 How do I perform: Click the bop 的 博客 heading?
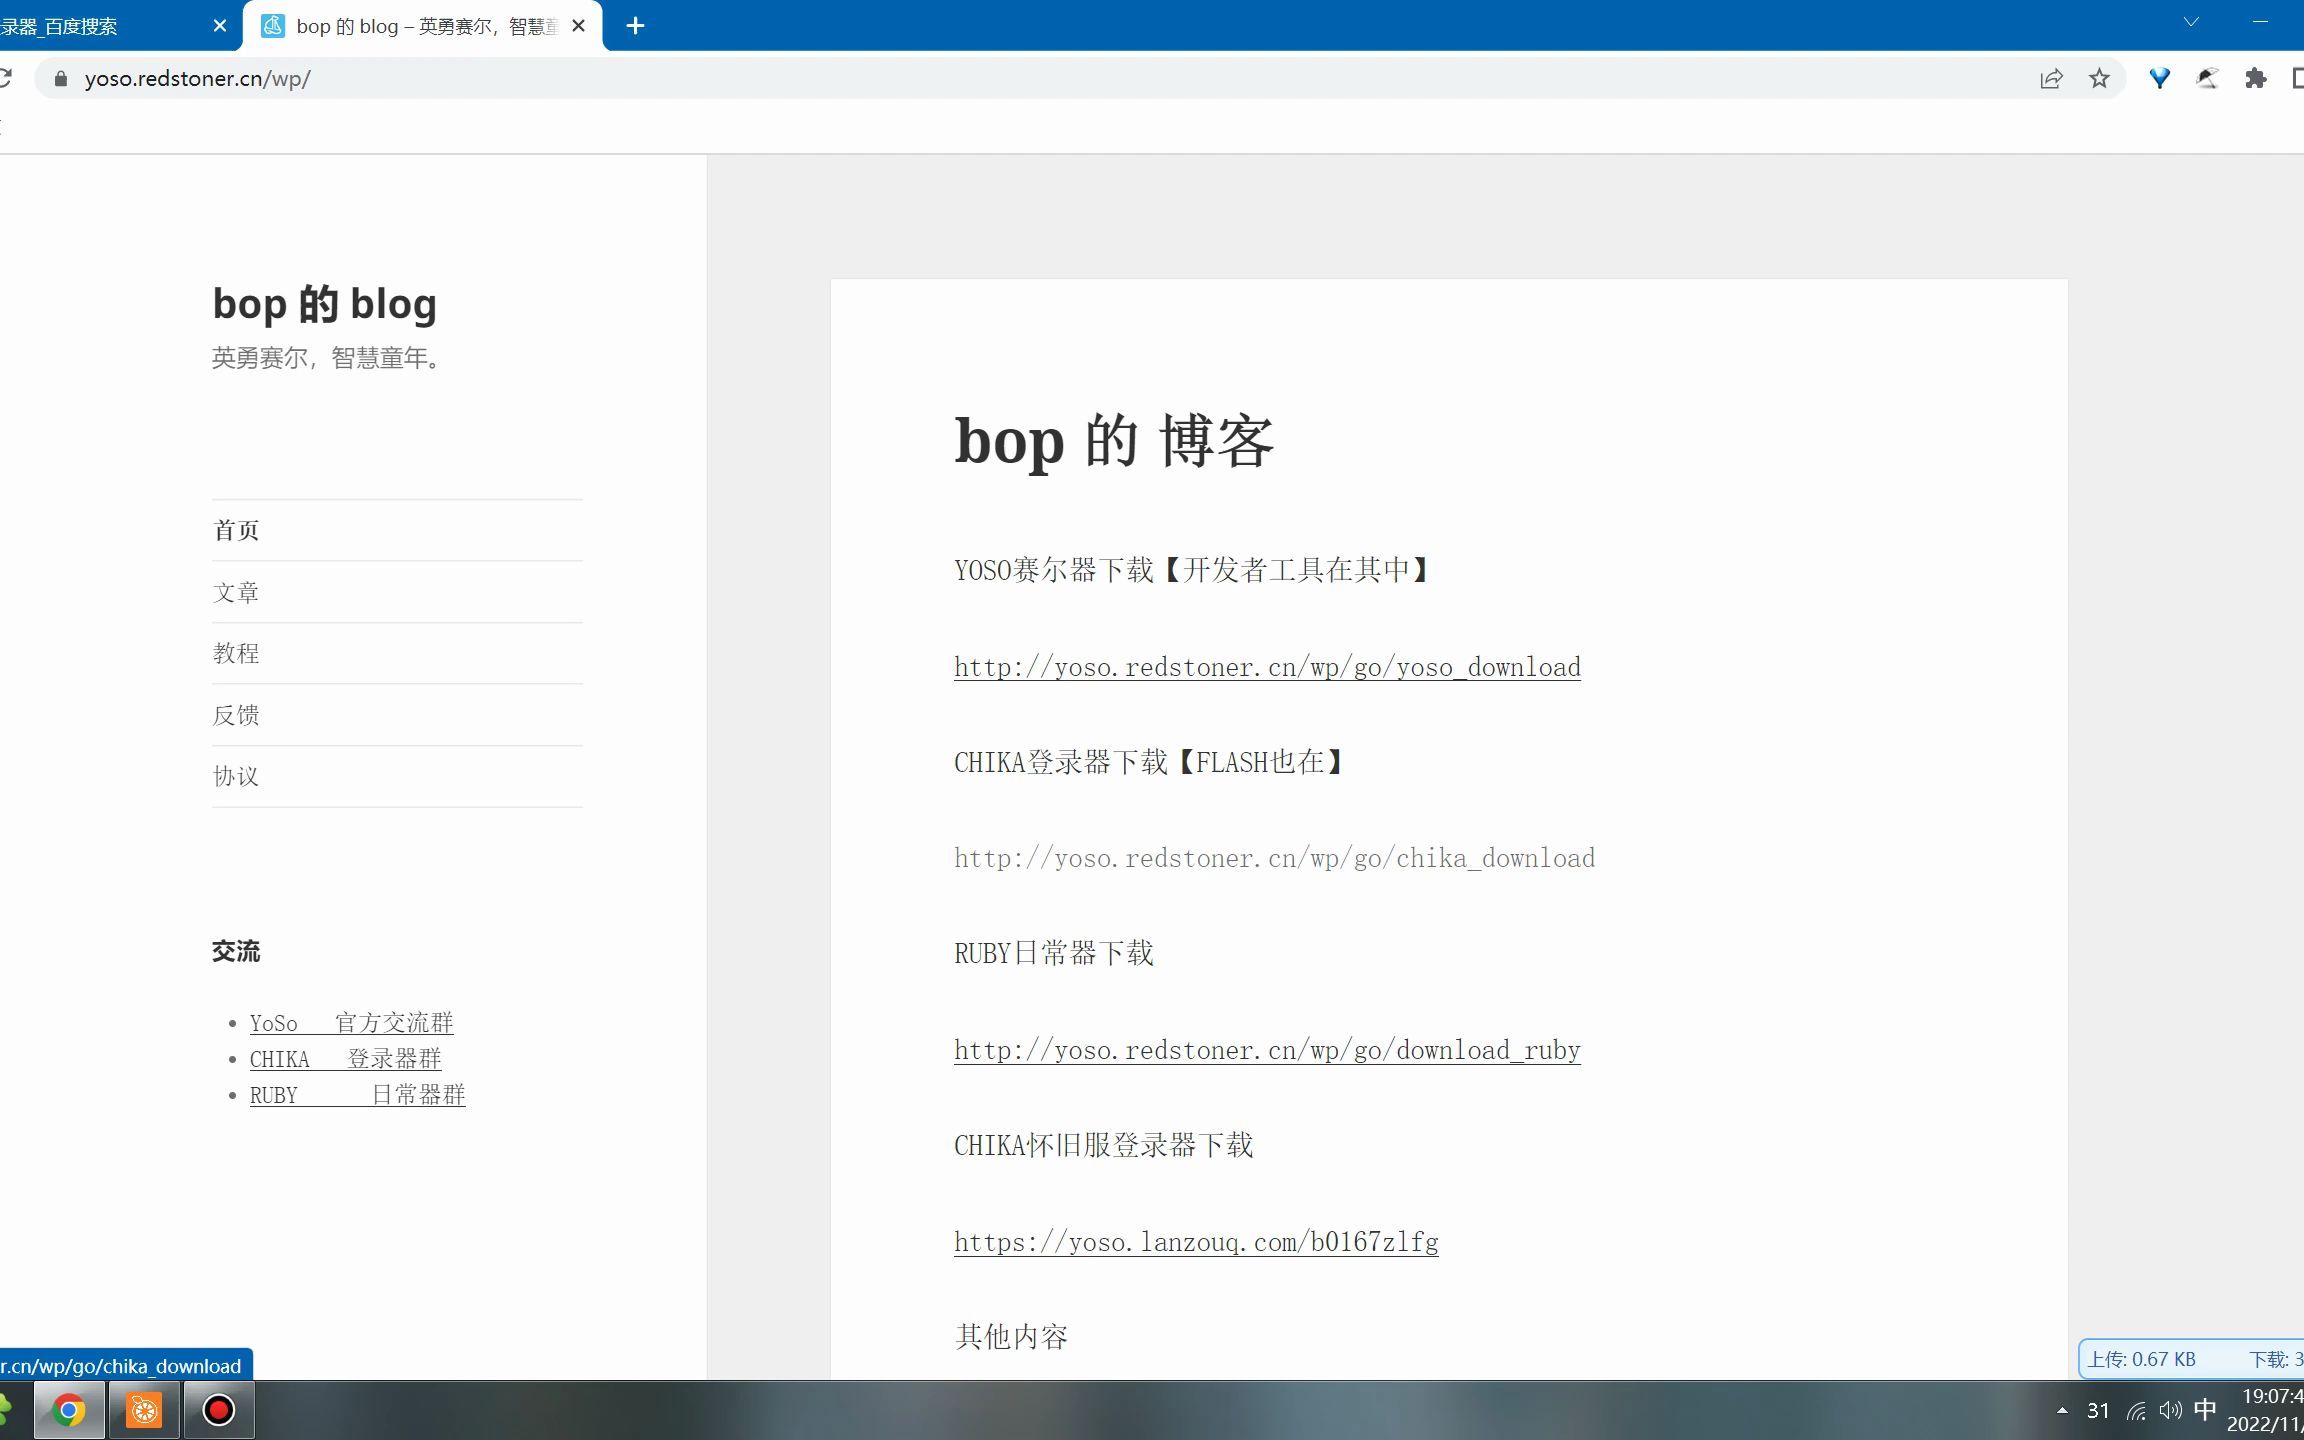(1114, 441)
